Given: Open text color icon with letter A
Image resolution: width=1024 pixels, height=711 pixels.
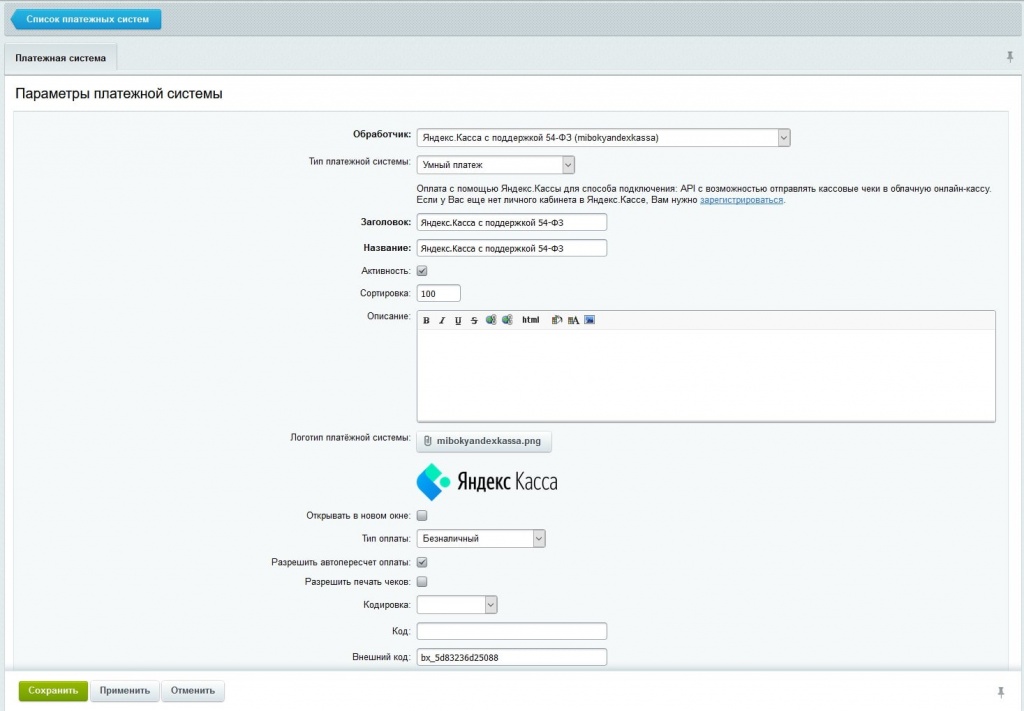Looking at the screenshot, I should tap(573, 320).
